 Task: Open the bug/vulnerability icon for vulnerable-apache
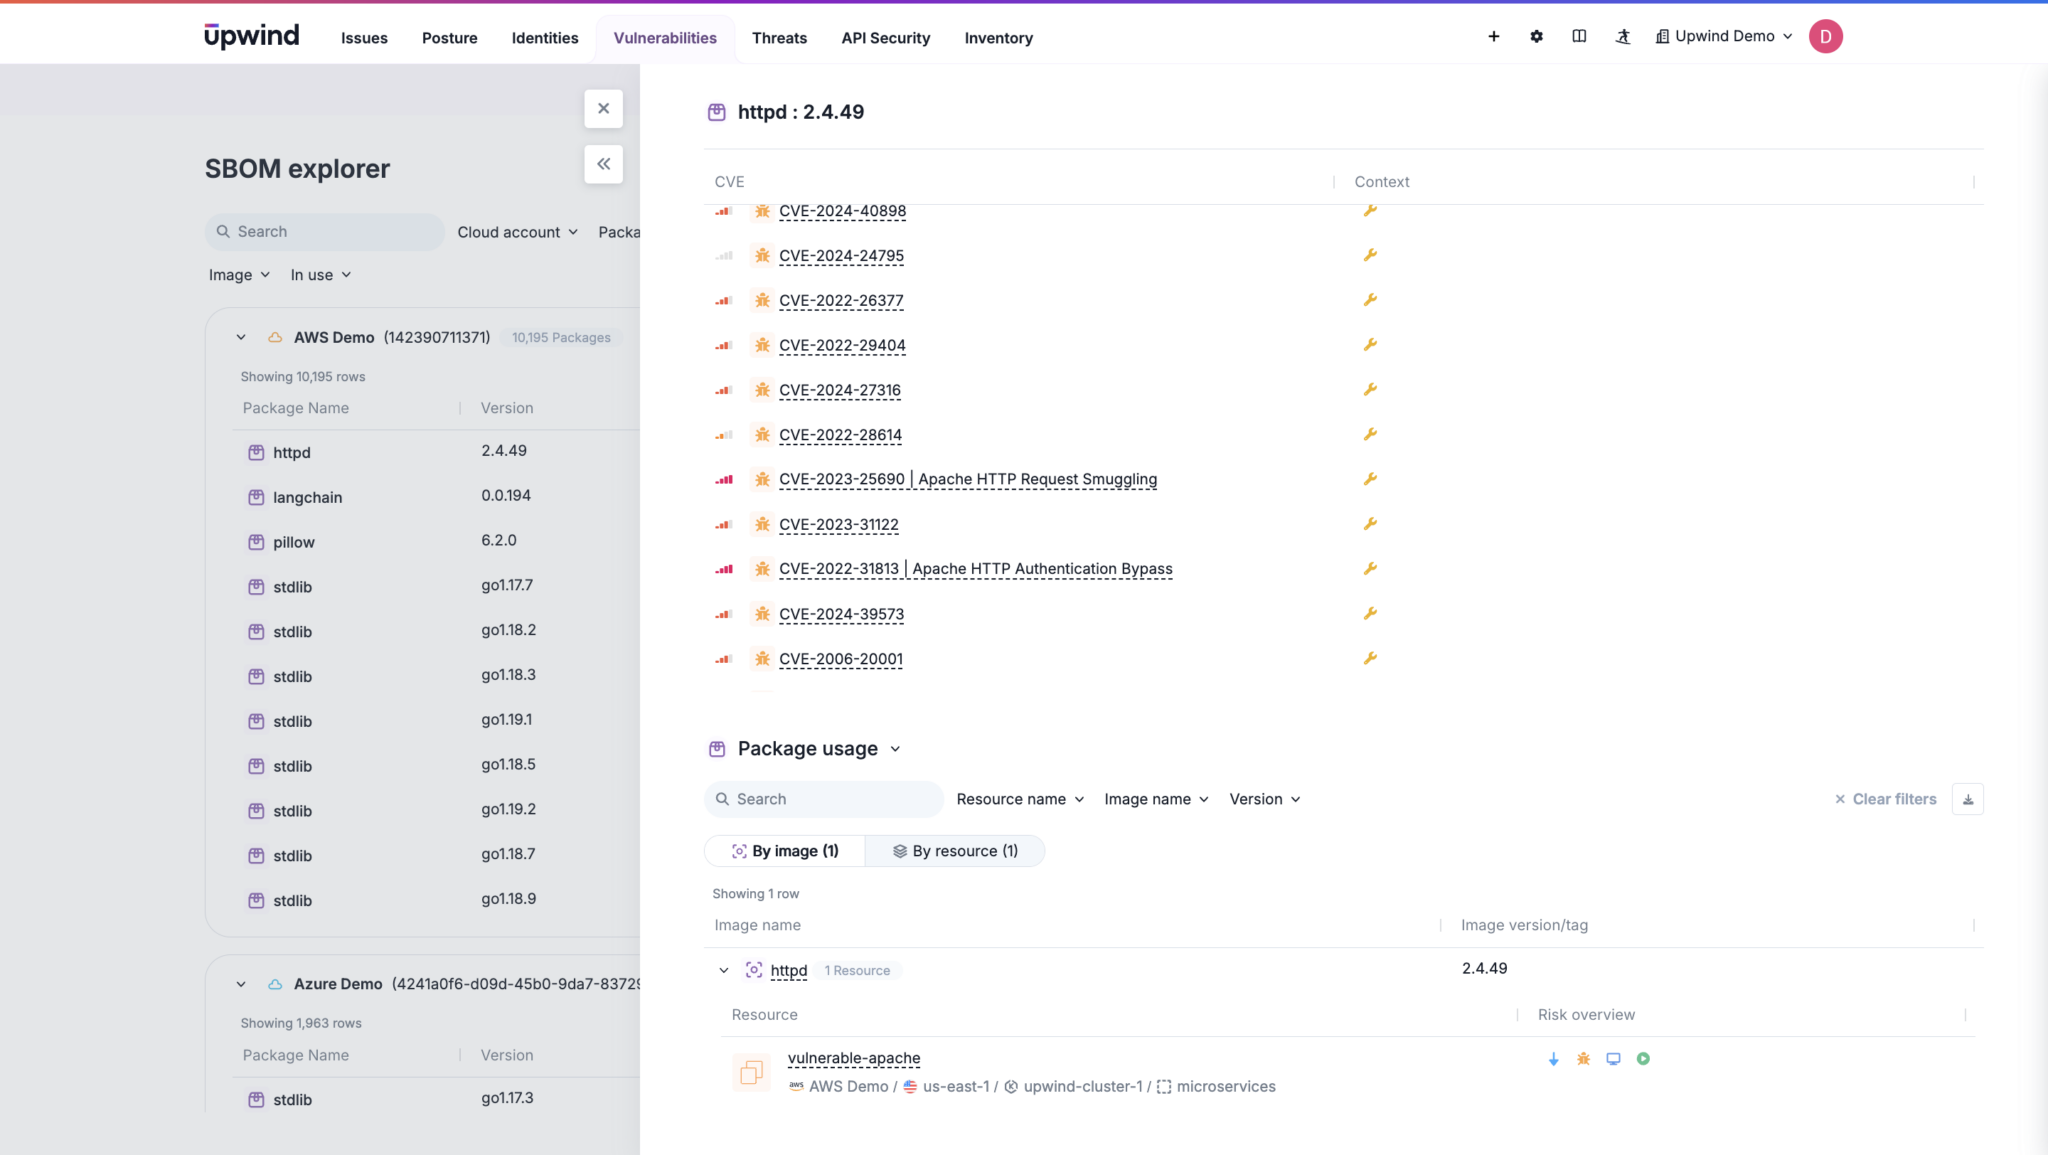tap(1583, 1058)
